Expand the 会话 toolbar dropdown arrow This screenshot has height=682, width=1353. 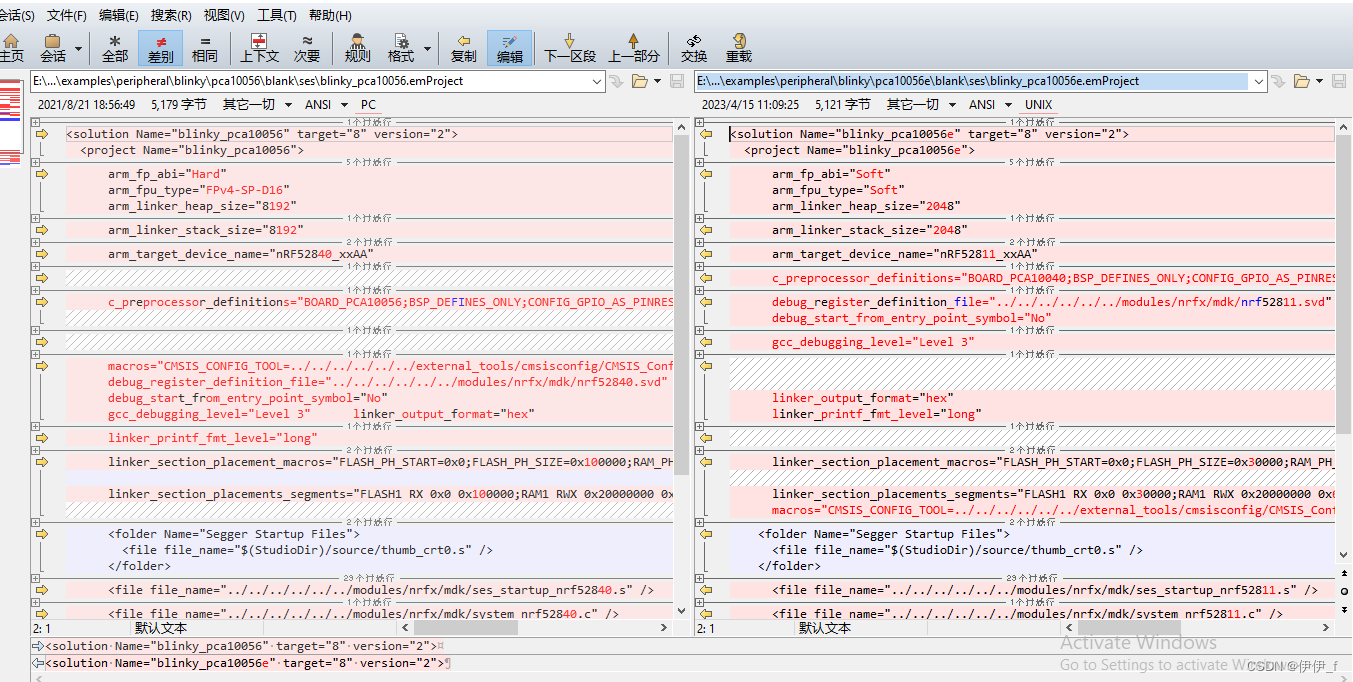[78, 48]
